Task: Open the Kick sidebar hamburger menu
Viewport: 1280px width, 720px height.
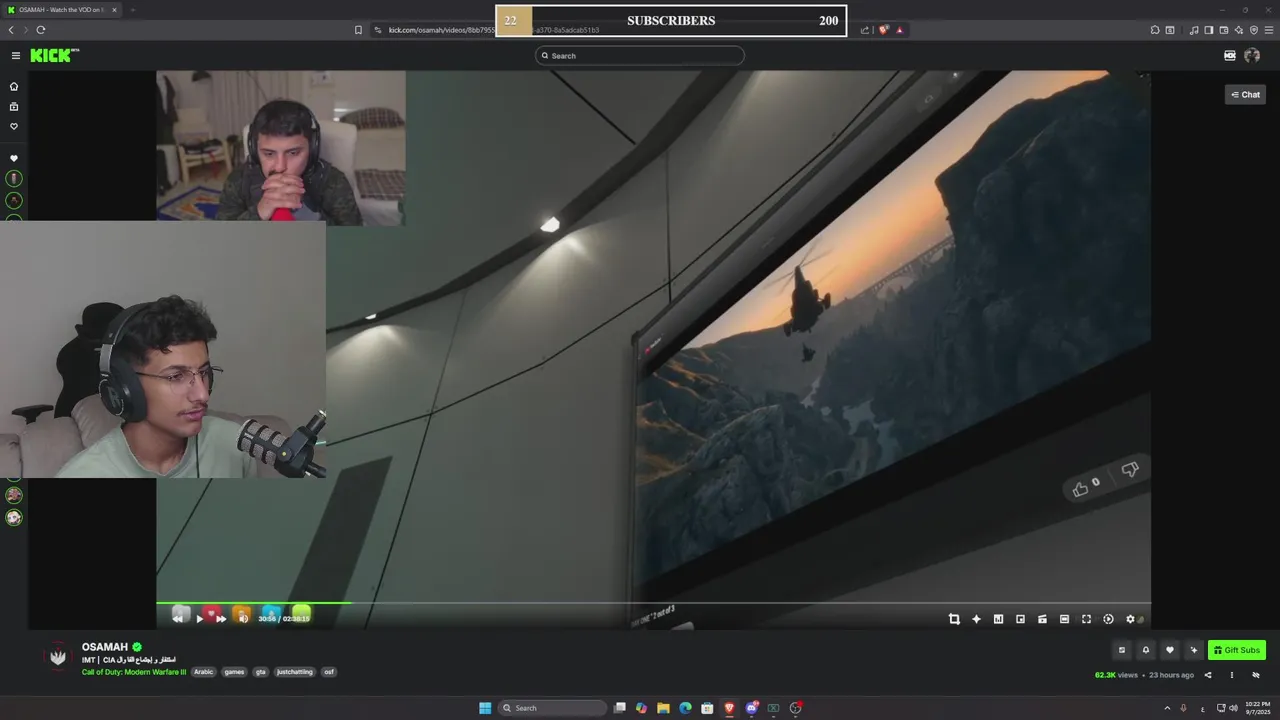Action: 15,56
